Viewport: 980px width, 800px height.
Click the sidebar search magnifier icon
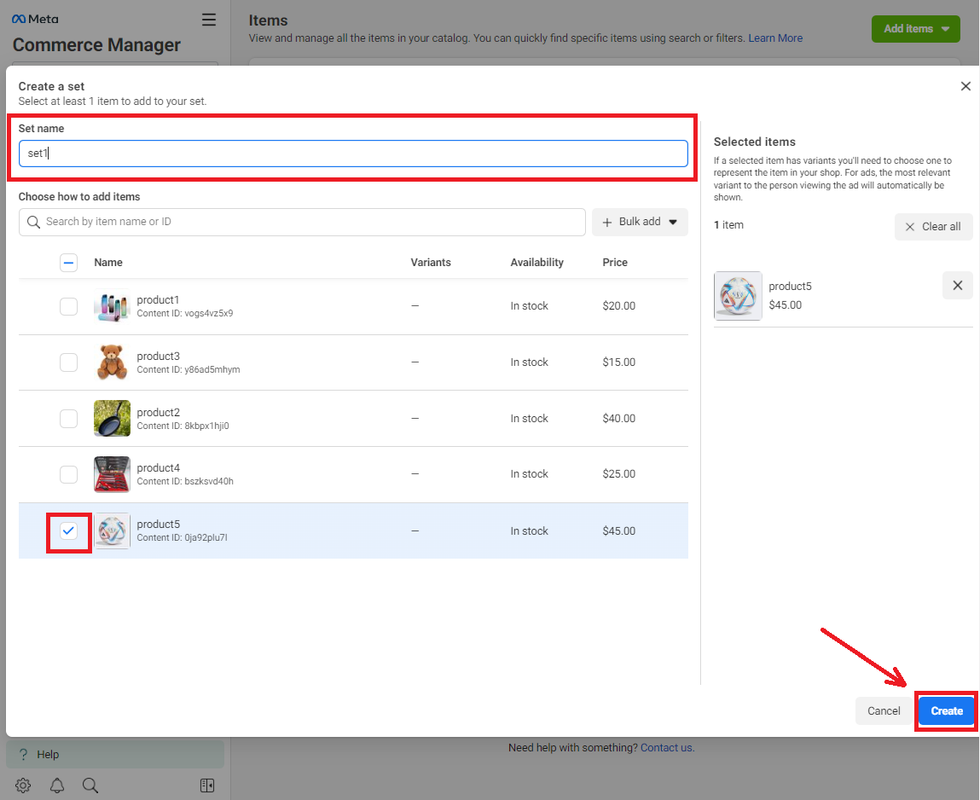[91, 786]
